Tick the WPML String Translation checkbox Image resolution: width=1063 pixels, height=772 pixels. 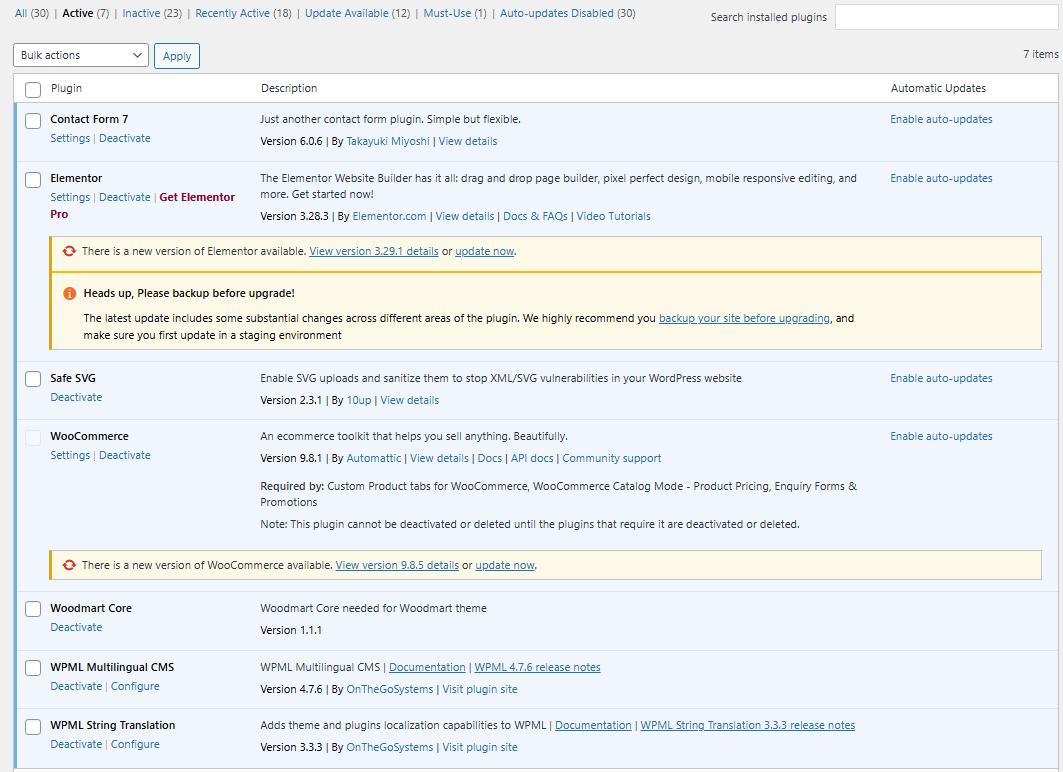tap(33, 727)
